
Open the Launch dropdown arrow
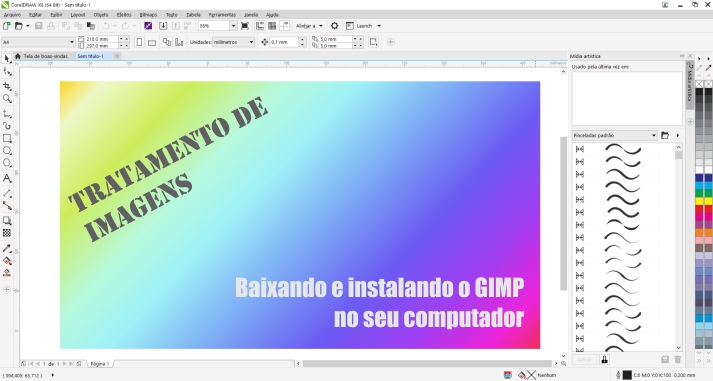pyautogui.click(x=379, y=26)
